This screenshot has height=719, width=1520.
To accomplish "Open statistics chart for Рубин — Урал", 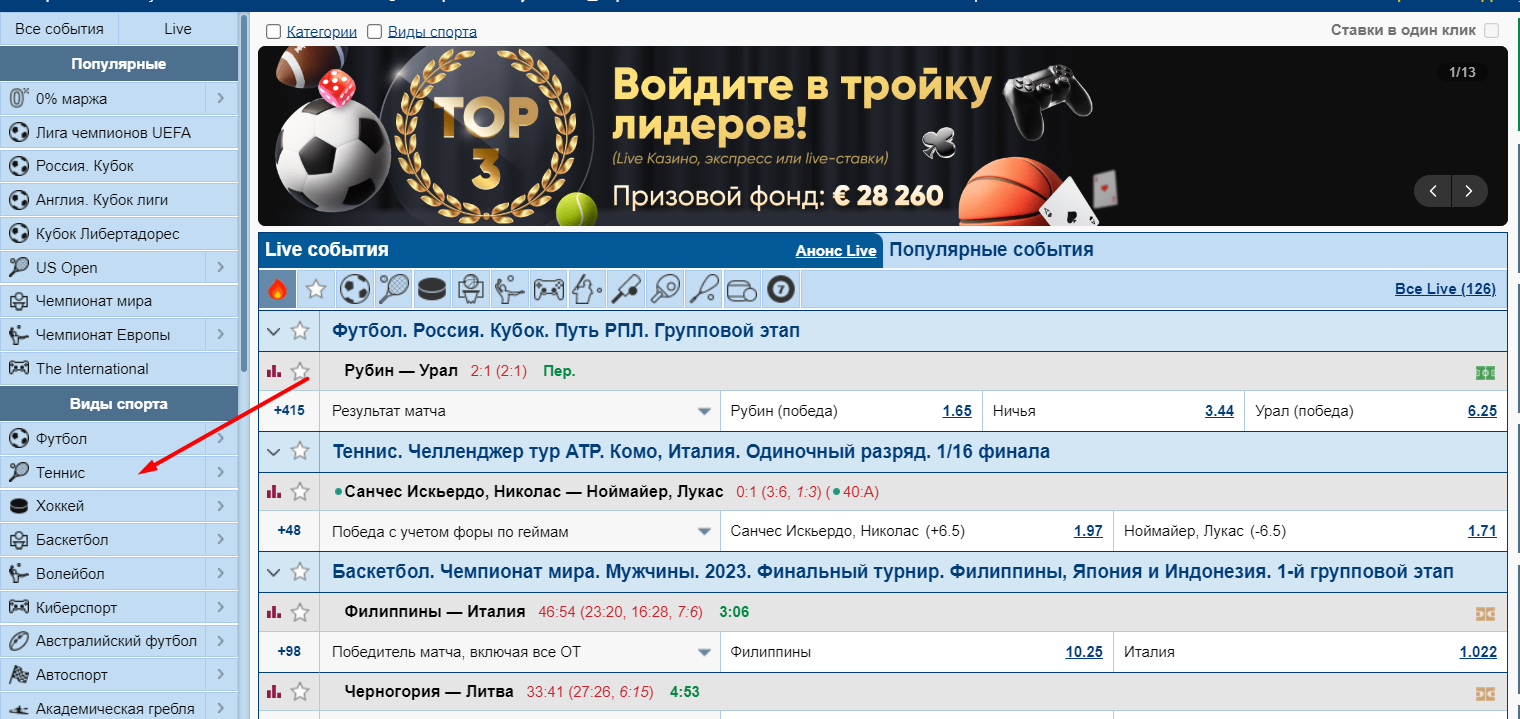I will coord(274,371).
